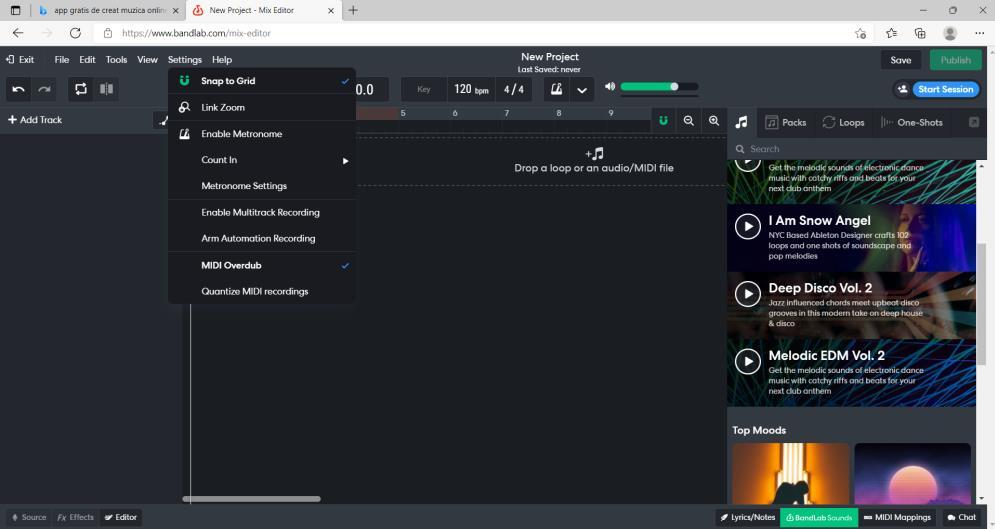Play the lower Melodic EDM Vol. 2 pack

click(748, 361)
